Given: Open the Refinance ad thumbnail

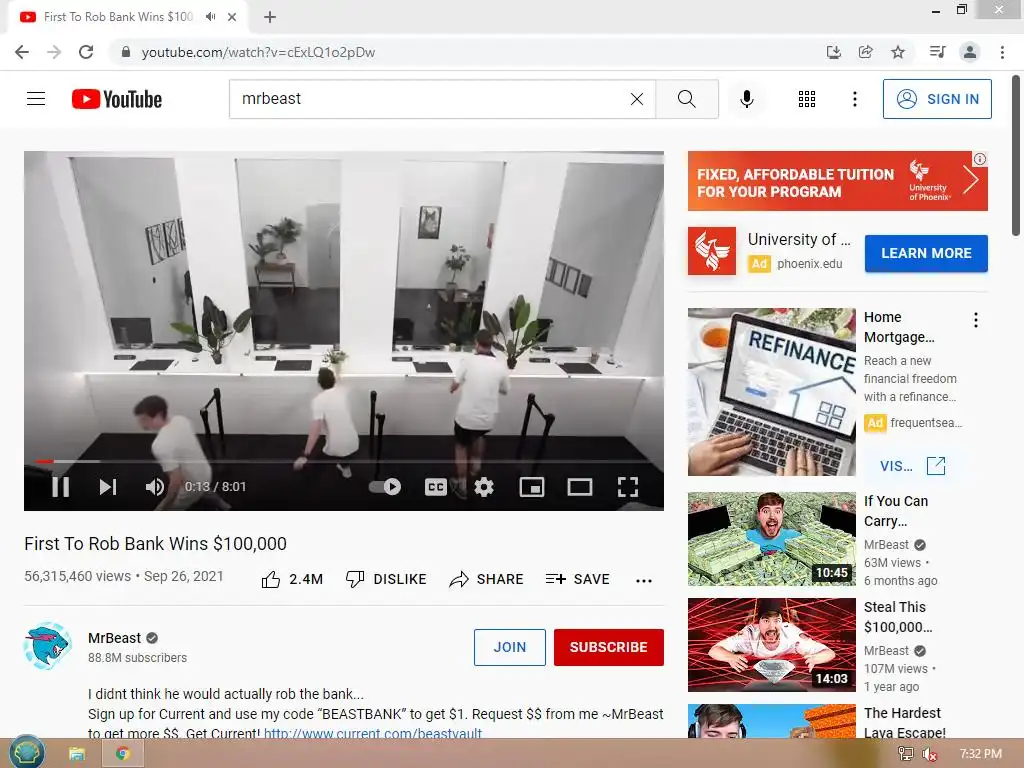Looking at the screenshot, I should tap(772, 392).
